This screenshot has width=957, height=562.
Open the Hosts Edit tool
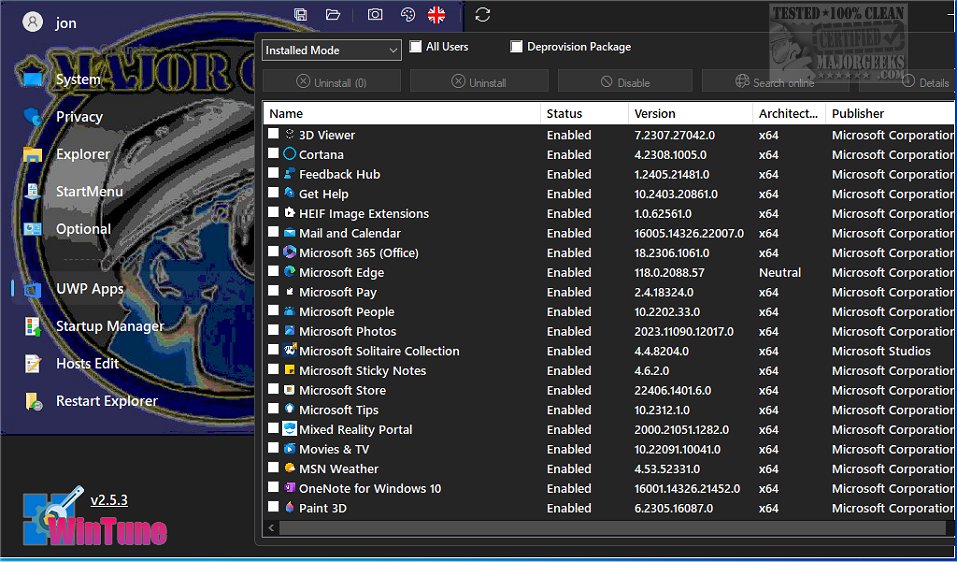point(87,364)
